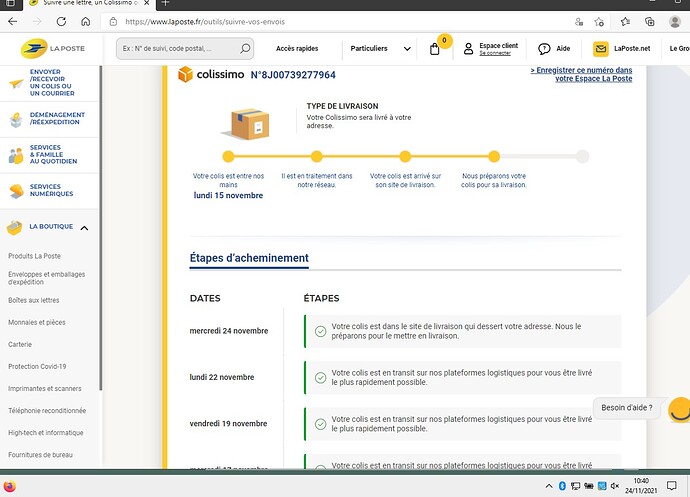Click the paper plane Envoyer/Recevoir icon
The height and width of the screenshot is (497, 690).
[x=16, y=83]
